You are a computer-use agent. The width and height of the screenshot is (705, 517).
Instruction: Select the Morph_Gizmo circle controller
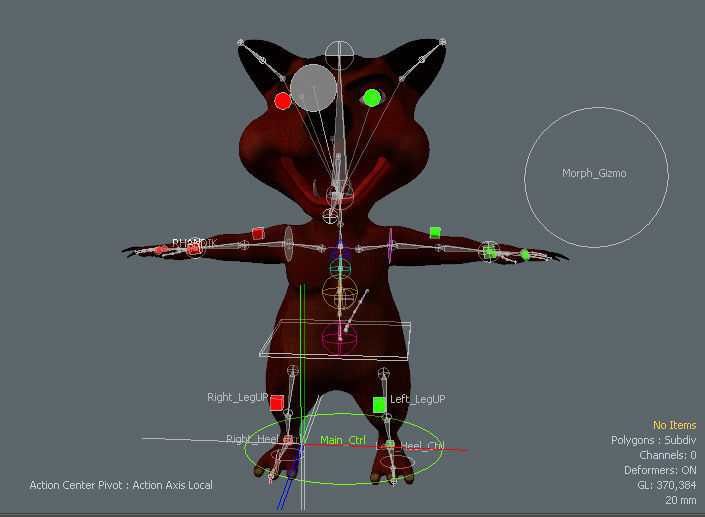(x=596, y=178)
